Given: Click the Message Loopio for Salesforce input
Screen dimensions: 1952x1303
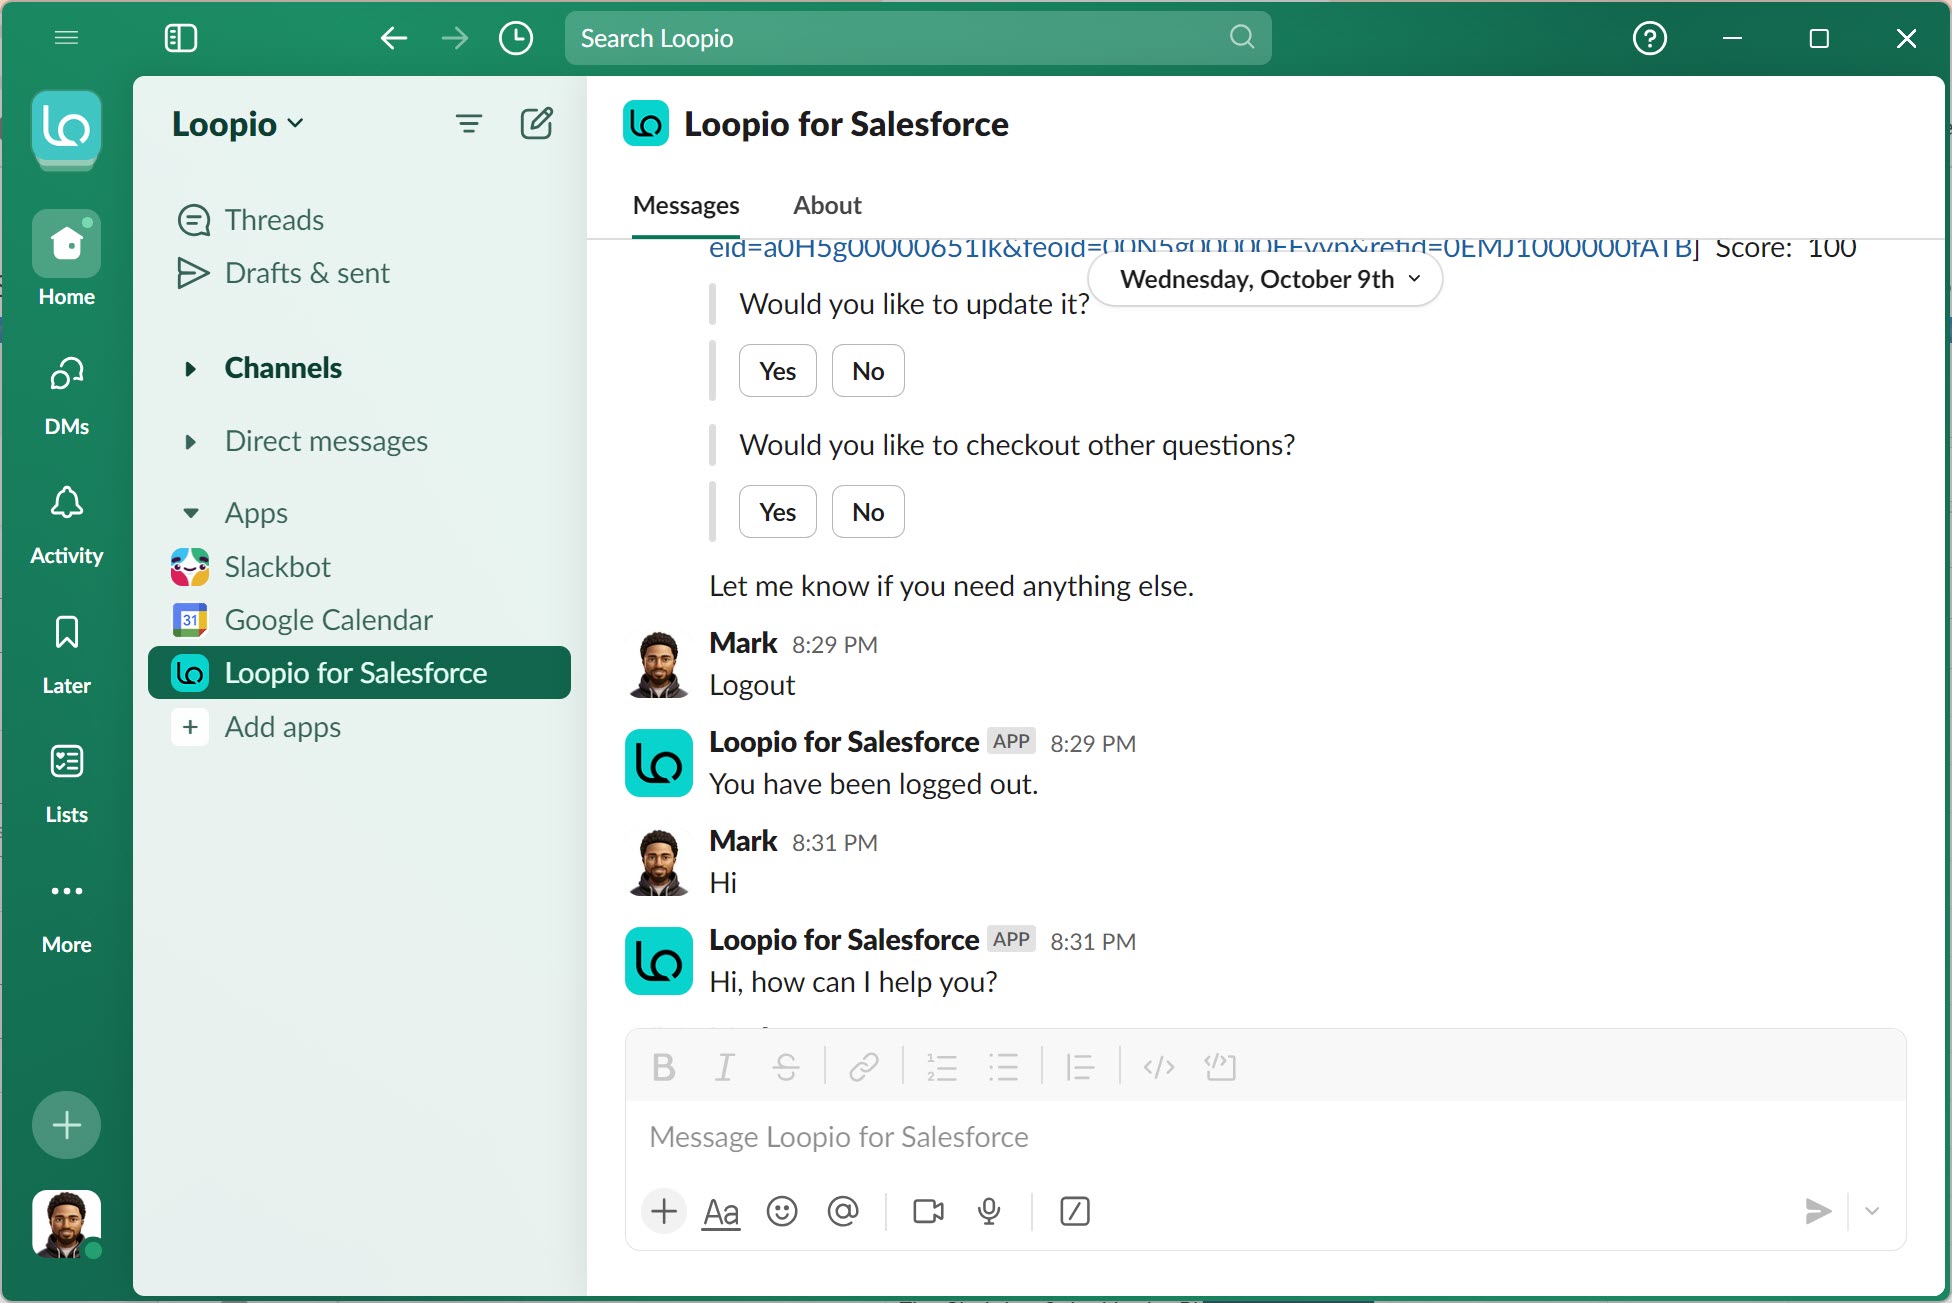Looking at the screenshot, I should (x=1266, y=1137).
